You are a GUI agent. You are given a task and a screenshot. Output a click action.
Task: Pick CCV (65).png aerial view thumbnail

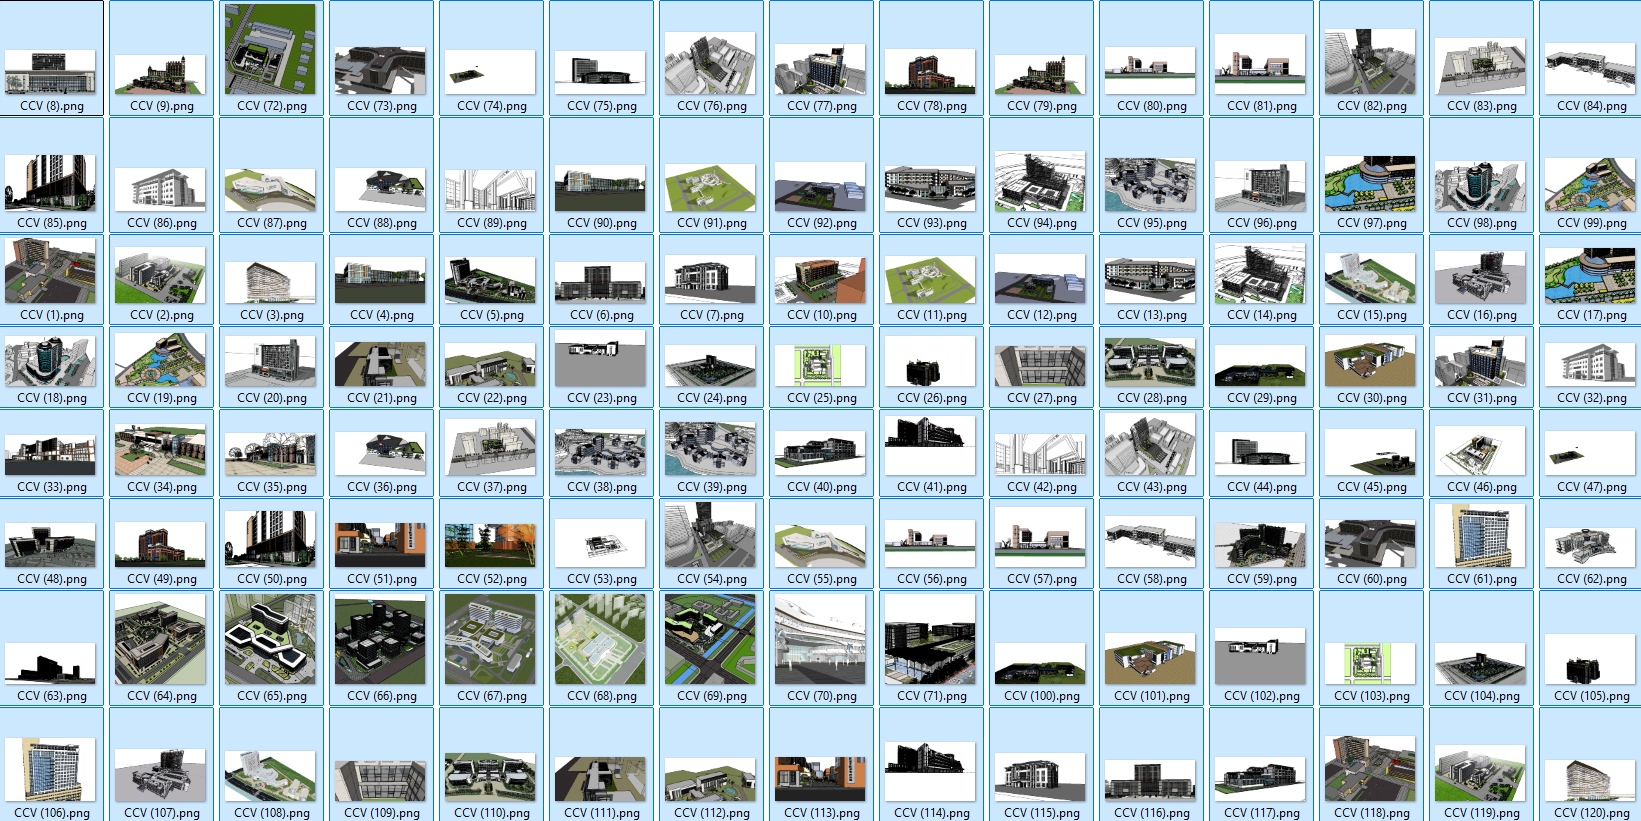point(270,640)
